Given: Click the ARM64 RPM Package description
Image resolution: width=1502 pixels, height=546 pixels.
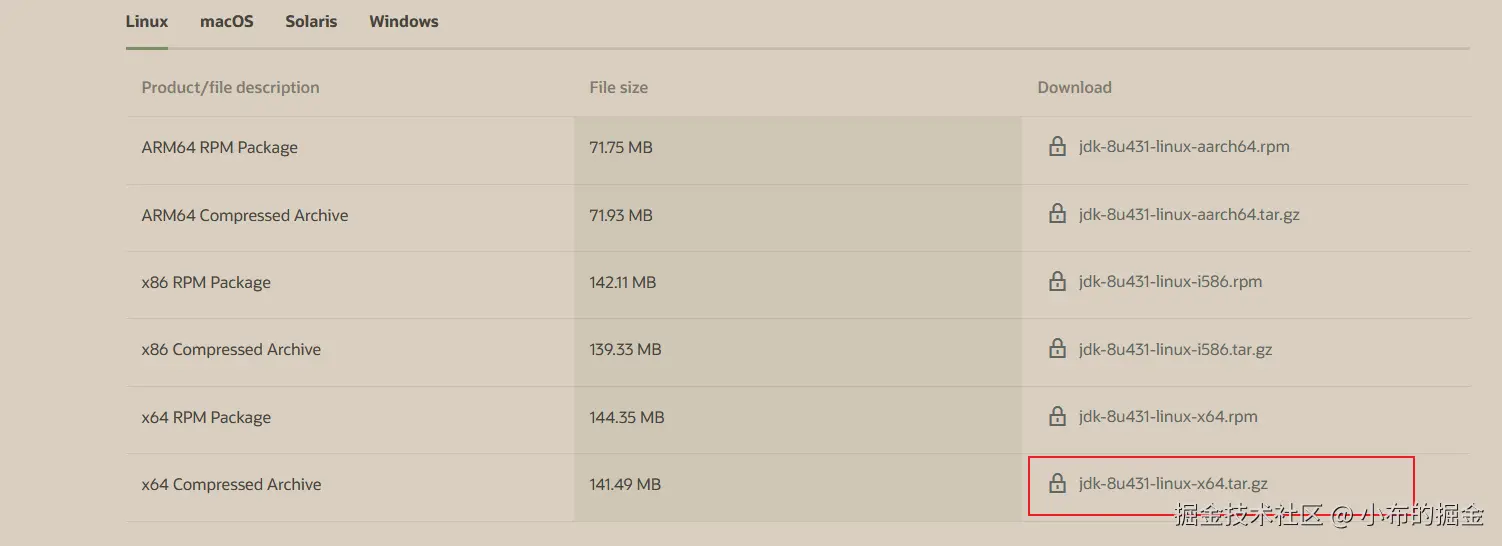Looking at the screenshot, I should click(x=220, y=147).
